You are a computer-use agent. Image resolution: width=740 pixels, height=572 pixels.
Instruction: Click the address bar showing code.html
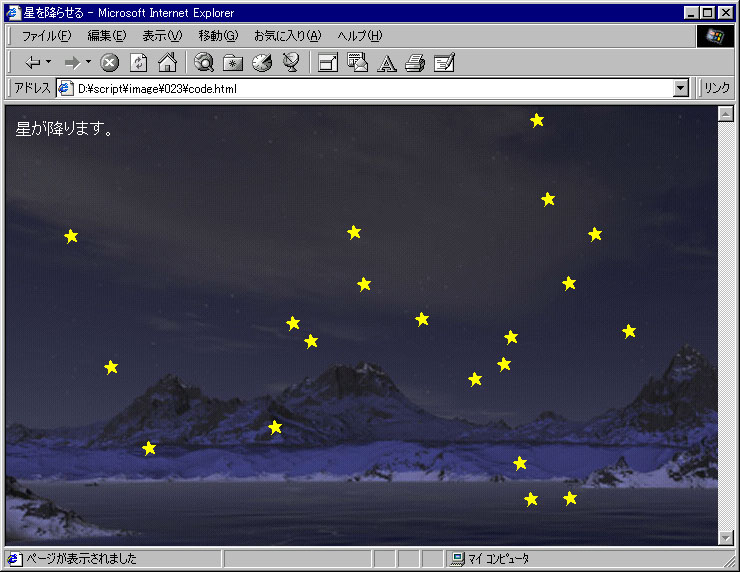pos(372,88)
